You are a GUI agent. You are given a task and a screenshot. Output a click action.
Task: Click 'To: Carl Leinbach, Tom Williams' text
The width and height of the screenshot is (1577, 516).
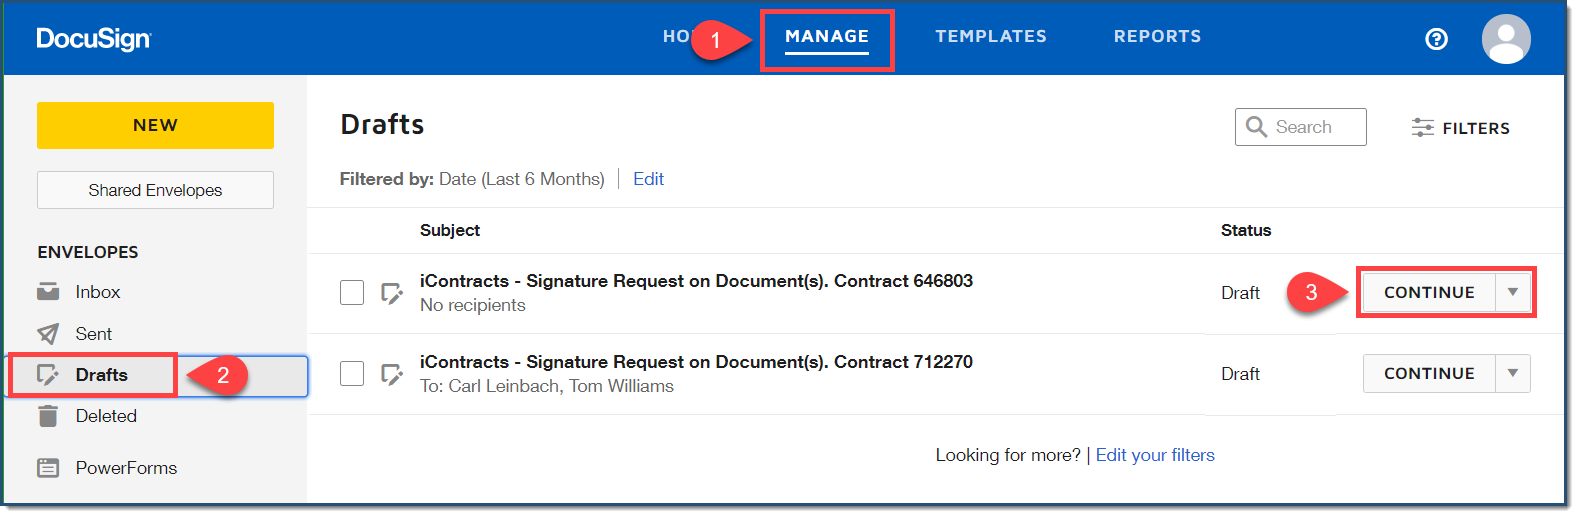point(547,386)
